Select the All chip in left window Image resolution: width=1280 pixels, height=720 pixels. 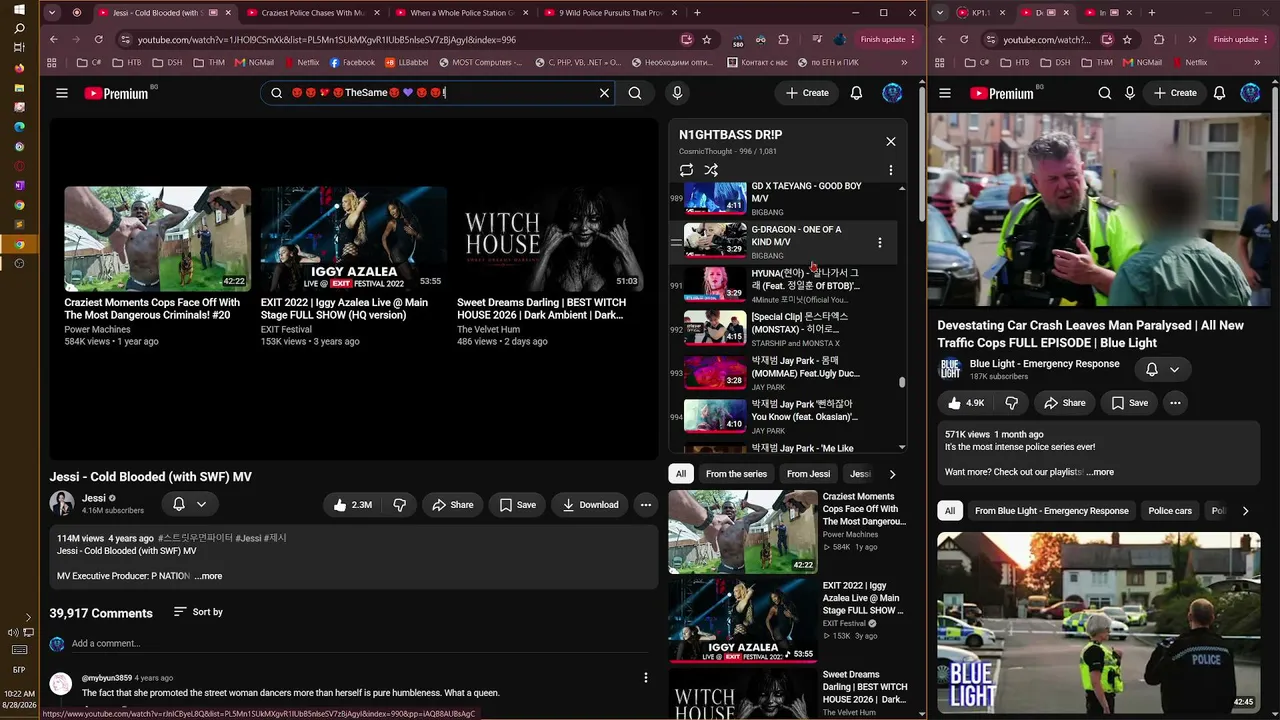681,474
